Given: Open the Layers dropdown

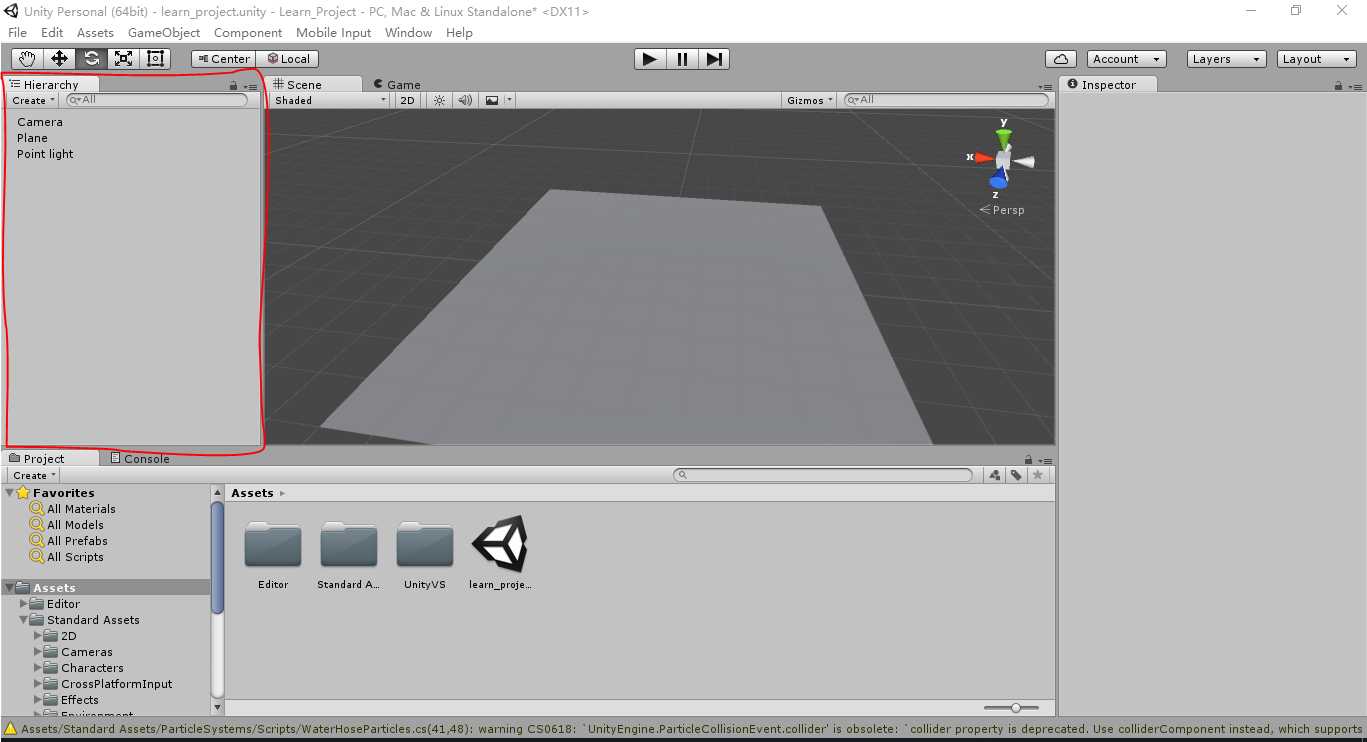Looking at the screenshot, I should (1226, 59).
